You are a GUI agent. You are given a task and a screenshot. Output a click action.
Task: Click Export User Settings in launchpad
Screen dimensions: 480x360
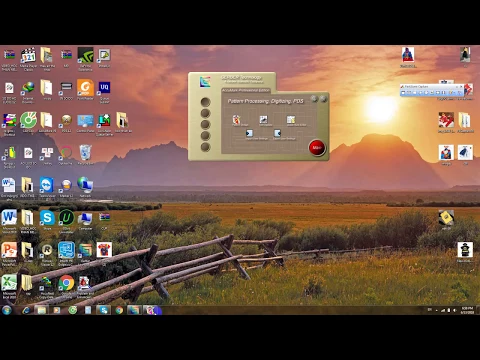coord(277,134)
